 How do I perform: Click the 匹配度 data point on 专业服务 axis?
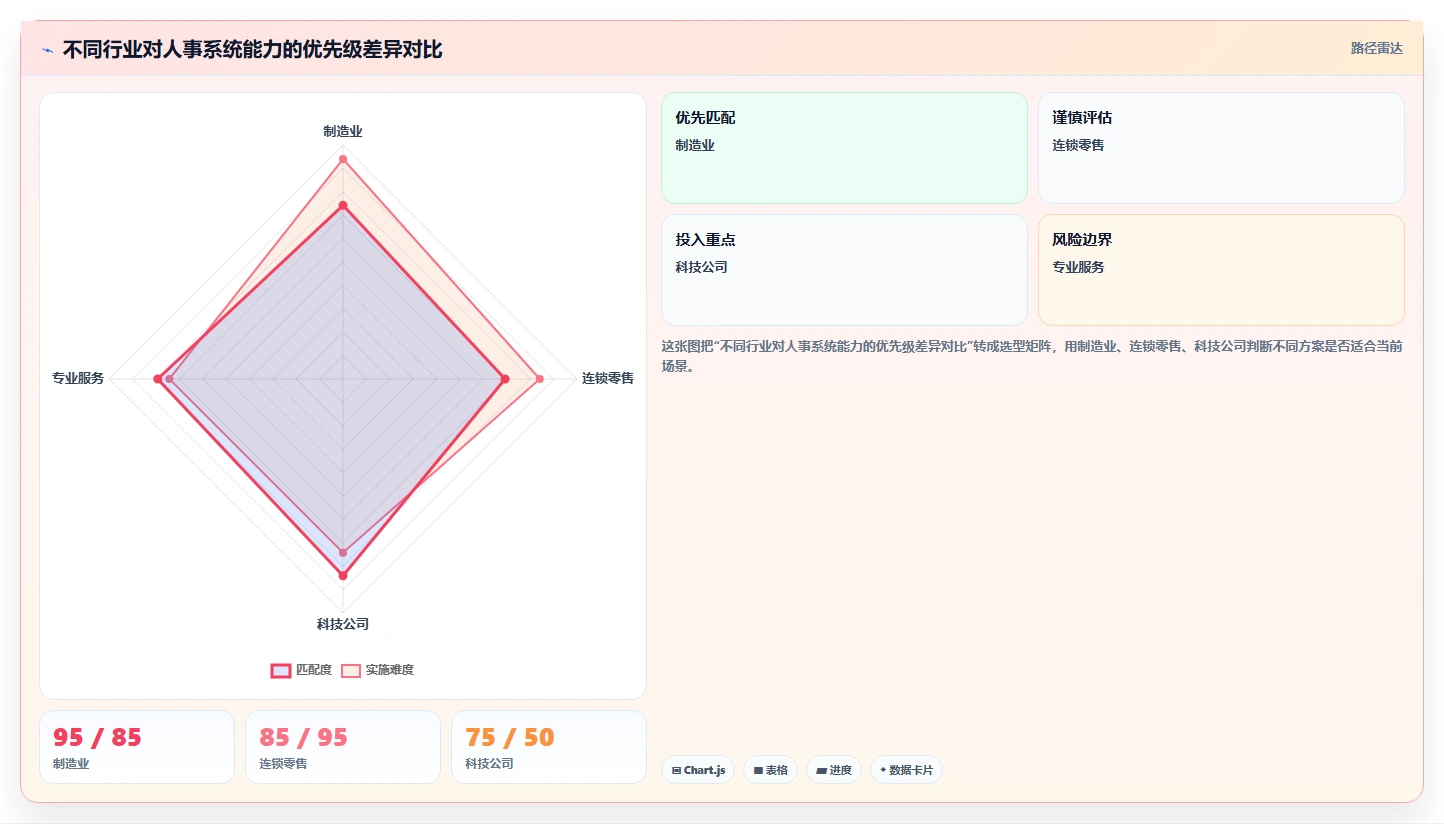[157, 379]
